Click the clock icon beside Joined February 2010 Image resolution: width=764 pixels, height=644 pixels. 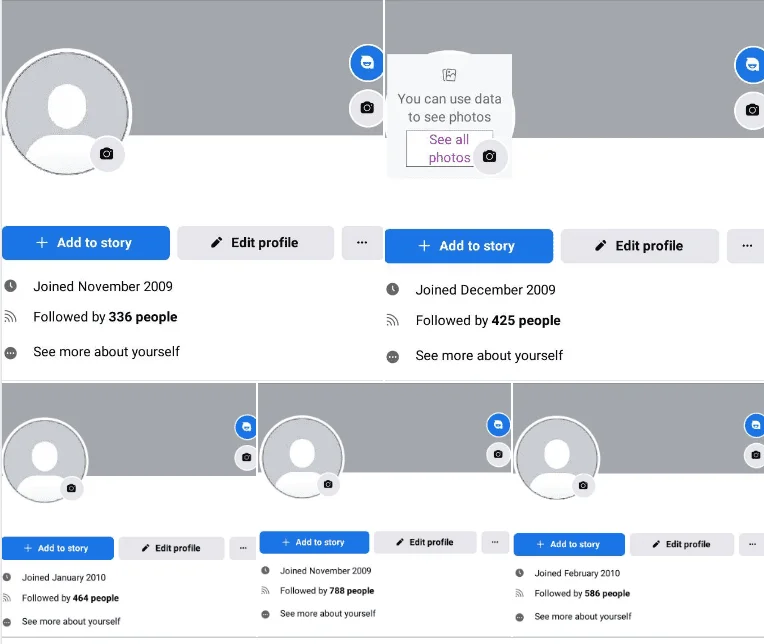coord(520,573)
